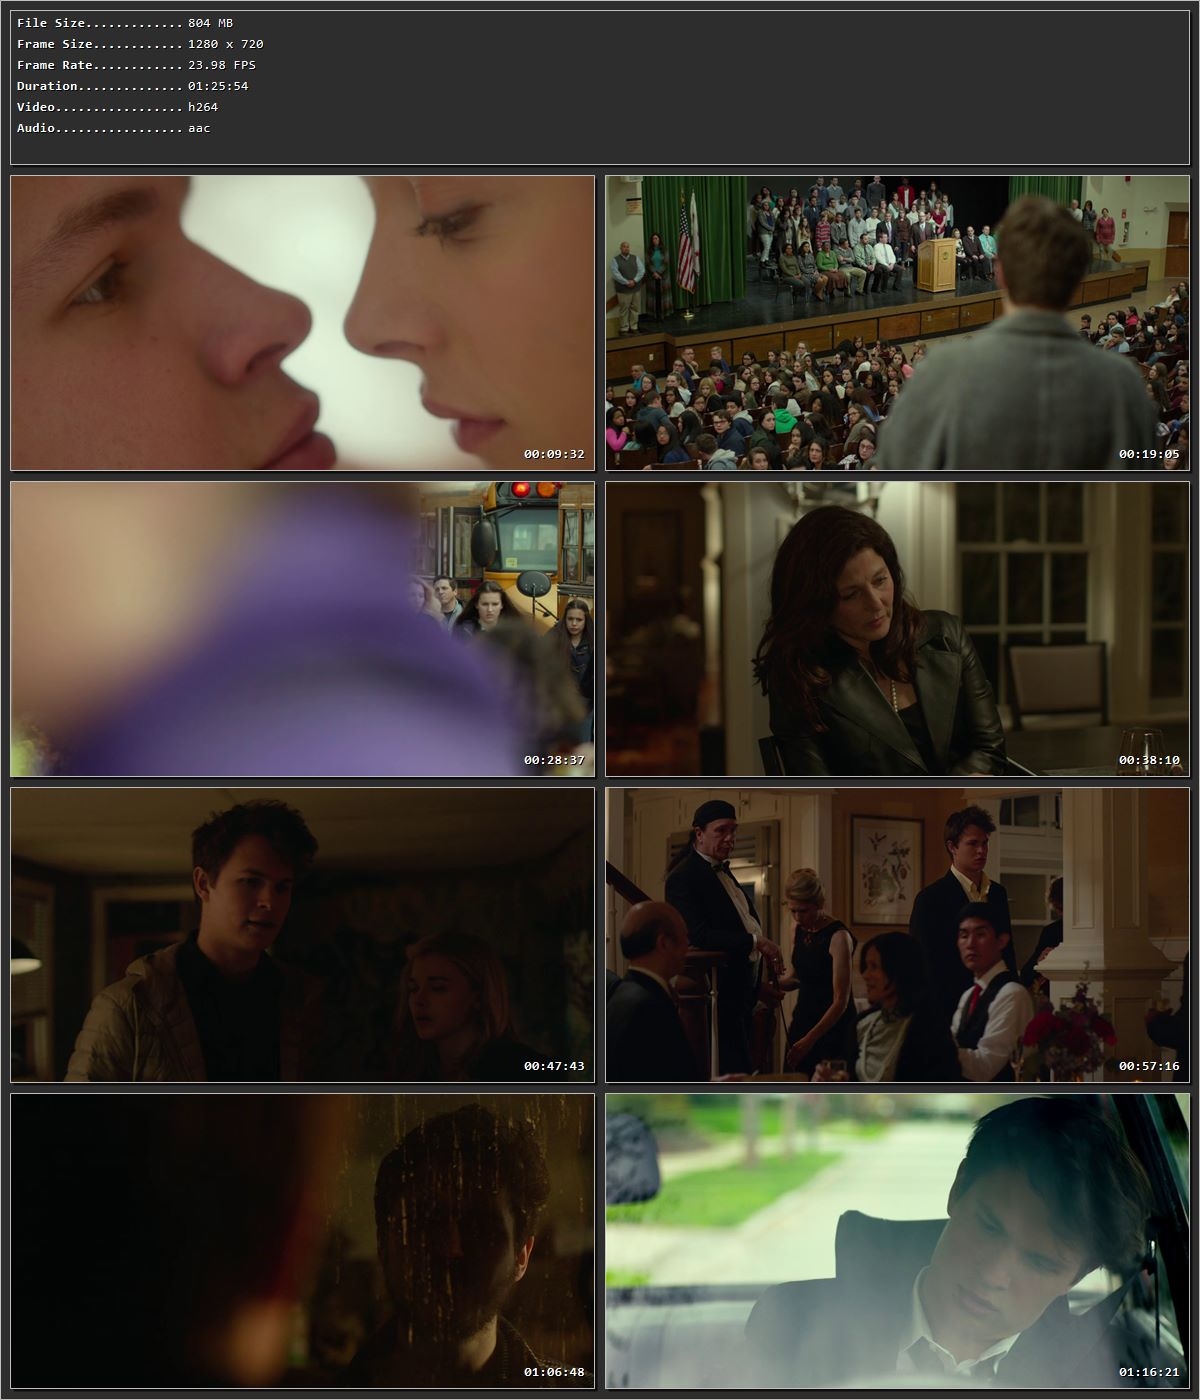Viewport: 1200px width, 1400px height.
Task: Select the 00:38:10 timestamp overlay
Action: coord(1147,760)
